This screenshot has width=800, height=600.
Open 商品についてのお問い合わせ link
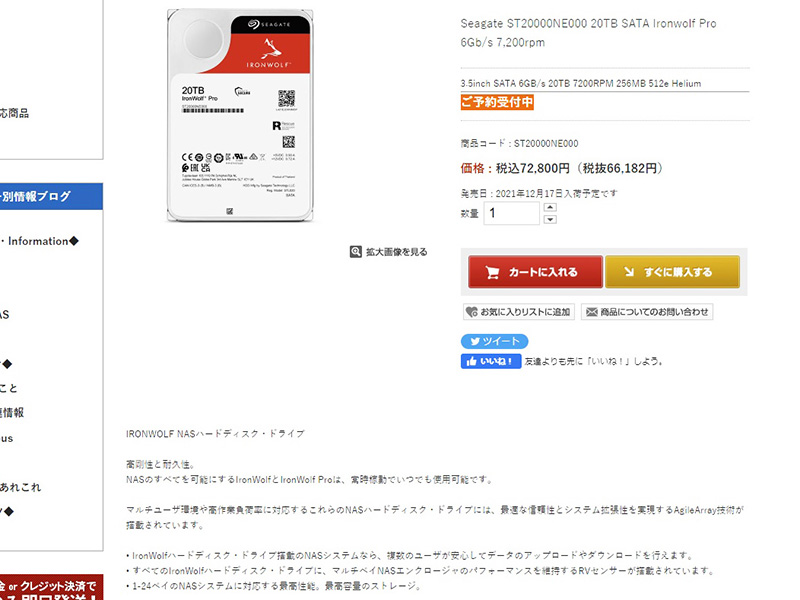coord(647,312)
